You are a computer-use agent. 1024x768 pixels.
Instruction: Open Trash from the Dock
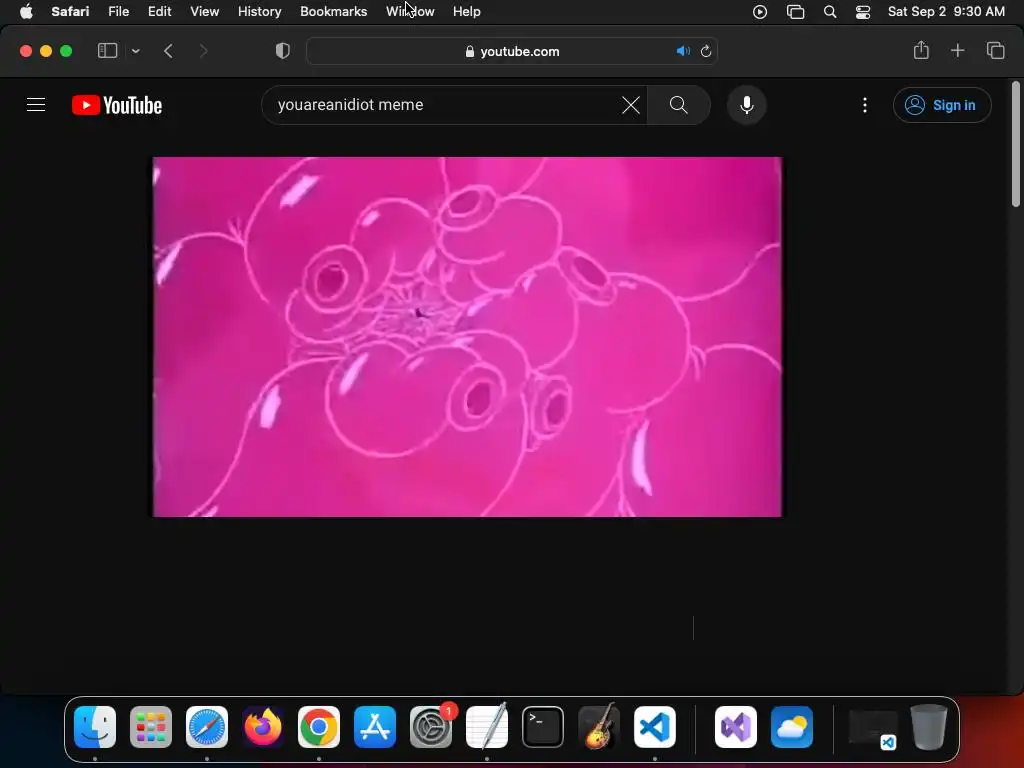[929, 726]
